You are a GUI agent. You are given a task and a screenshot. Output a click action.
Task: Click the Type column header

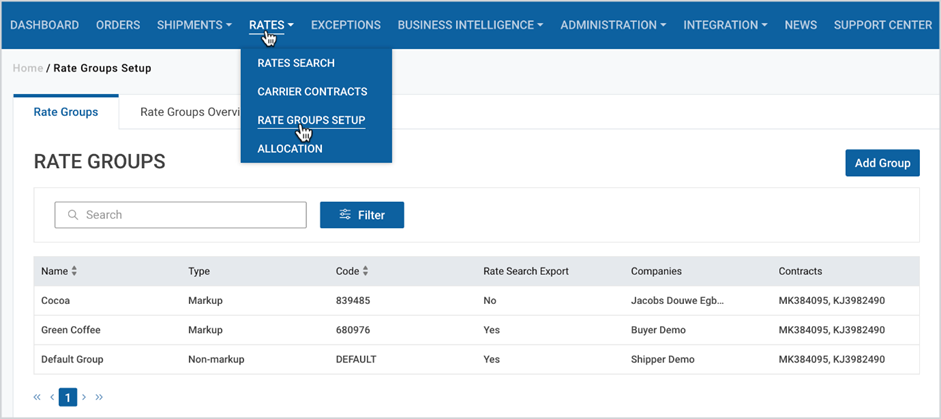[199, 271]
